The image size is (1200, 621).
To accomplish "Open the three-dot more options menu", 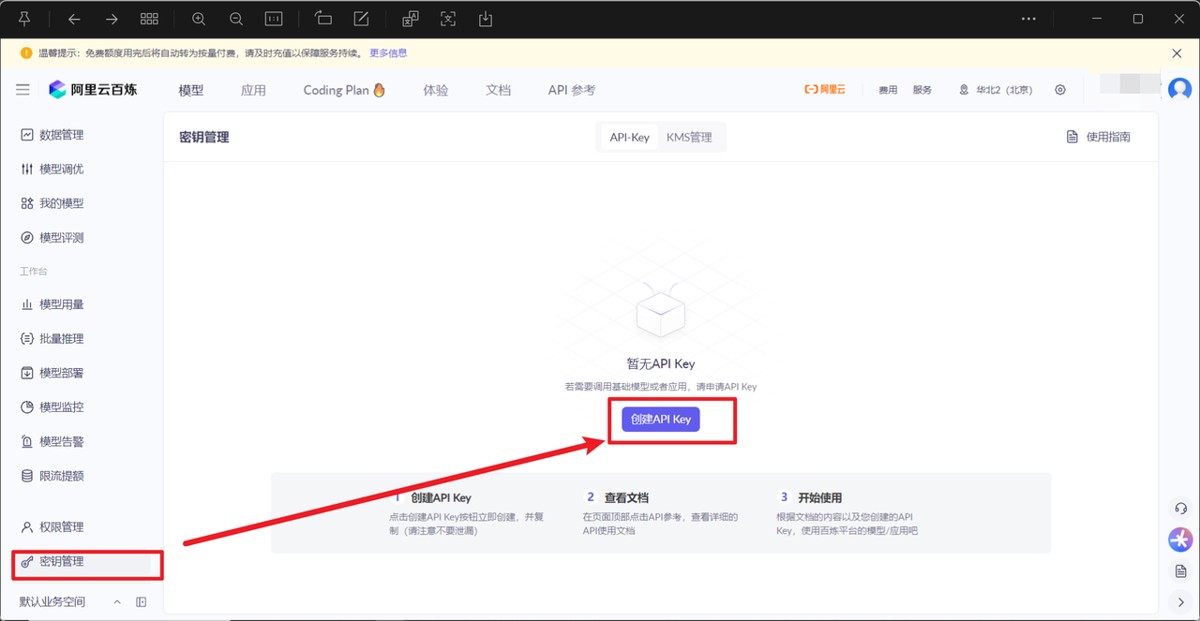I will tap(1029, 18).
